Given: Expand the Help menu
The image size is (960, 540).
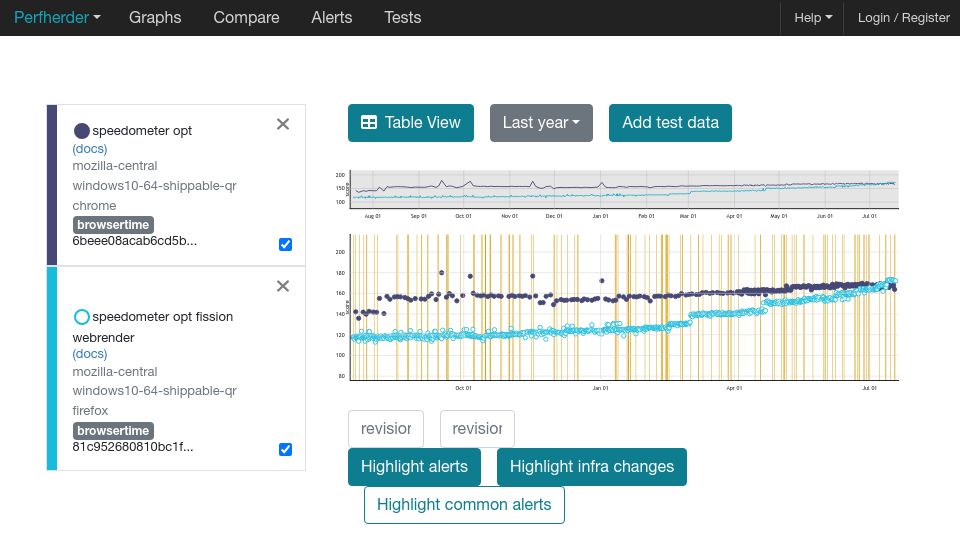Looking at the screenshot, I should pyautogui.click(x=812, y=18).
